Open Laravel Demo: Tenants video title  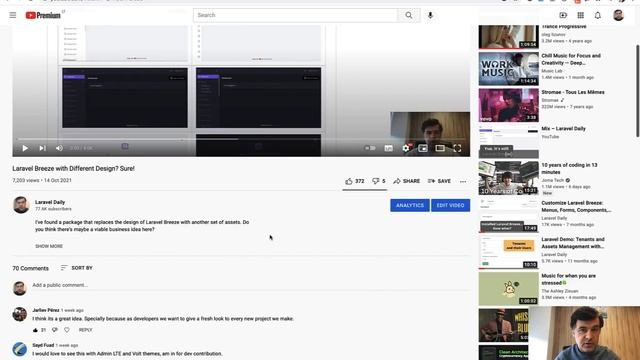click(573, 243)
